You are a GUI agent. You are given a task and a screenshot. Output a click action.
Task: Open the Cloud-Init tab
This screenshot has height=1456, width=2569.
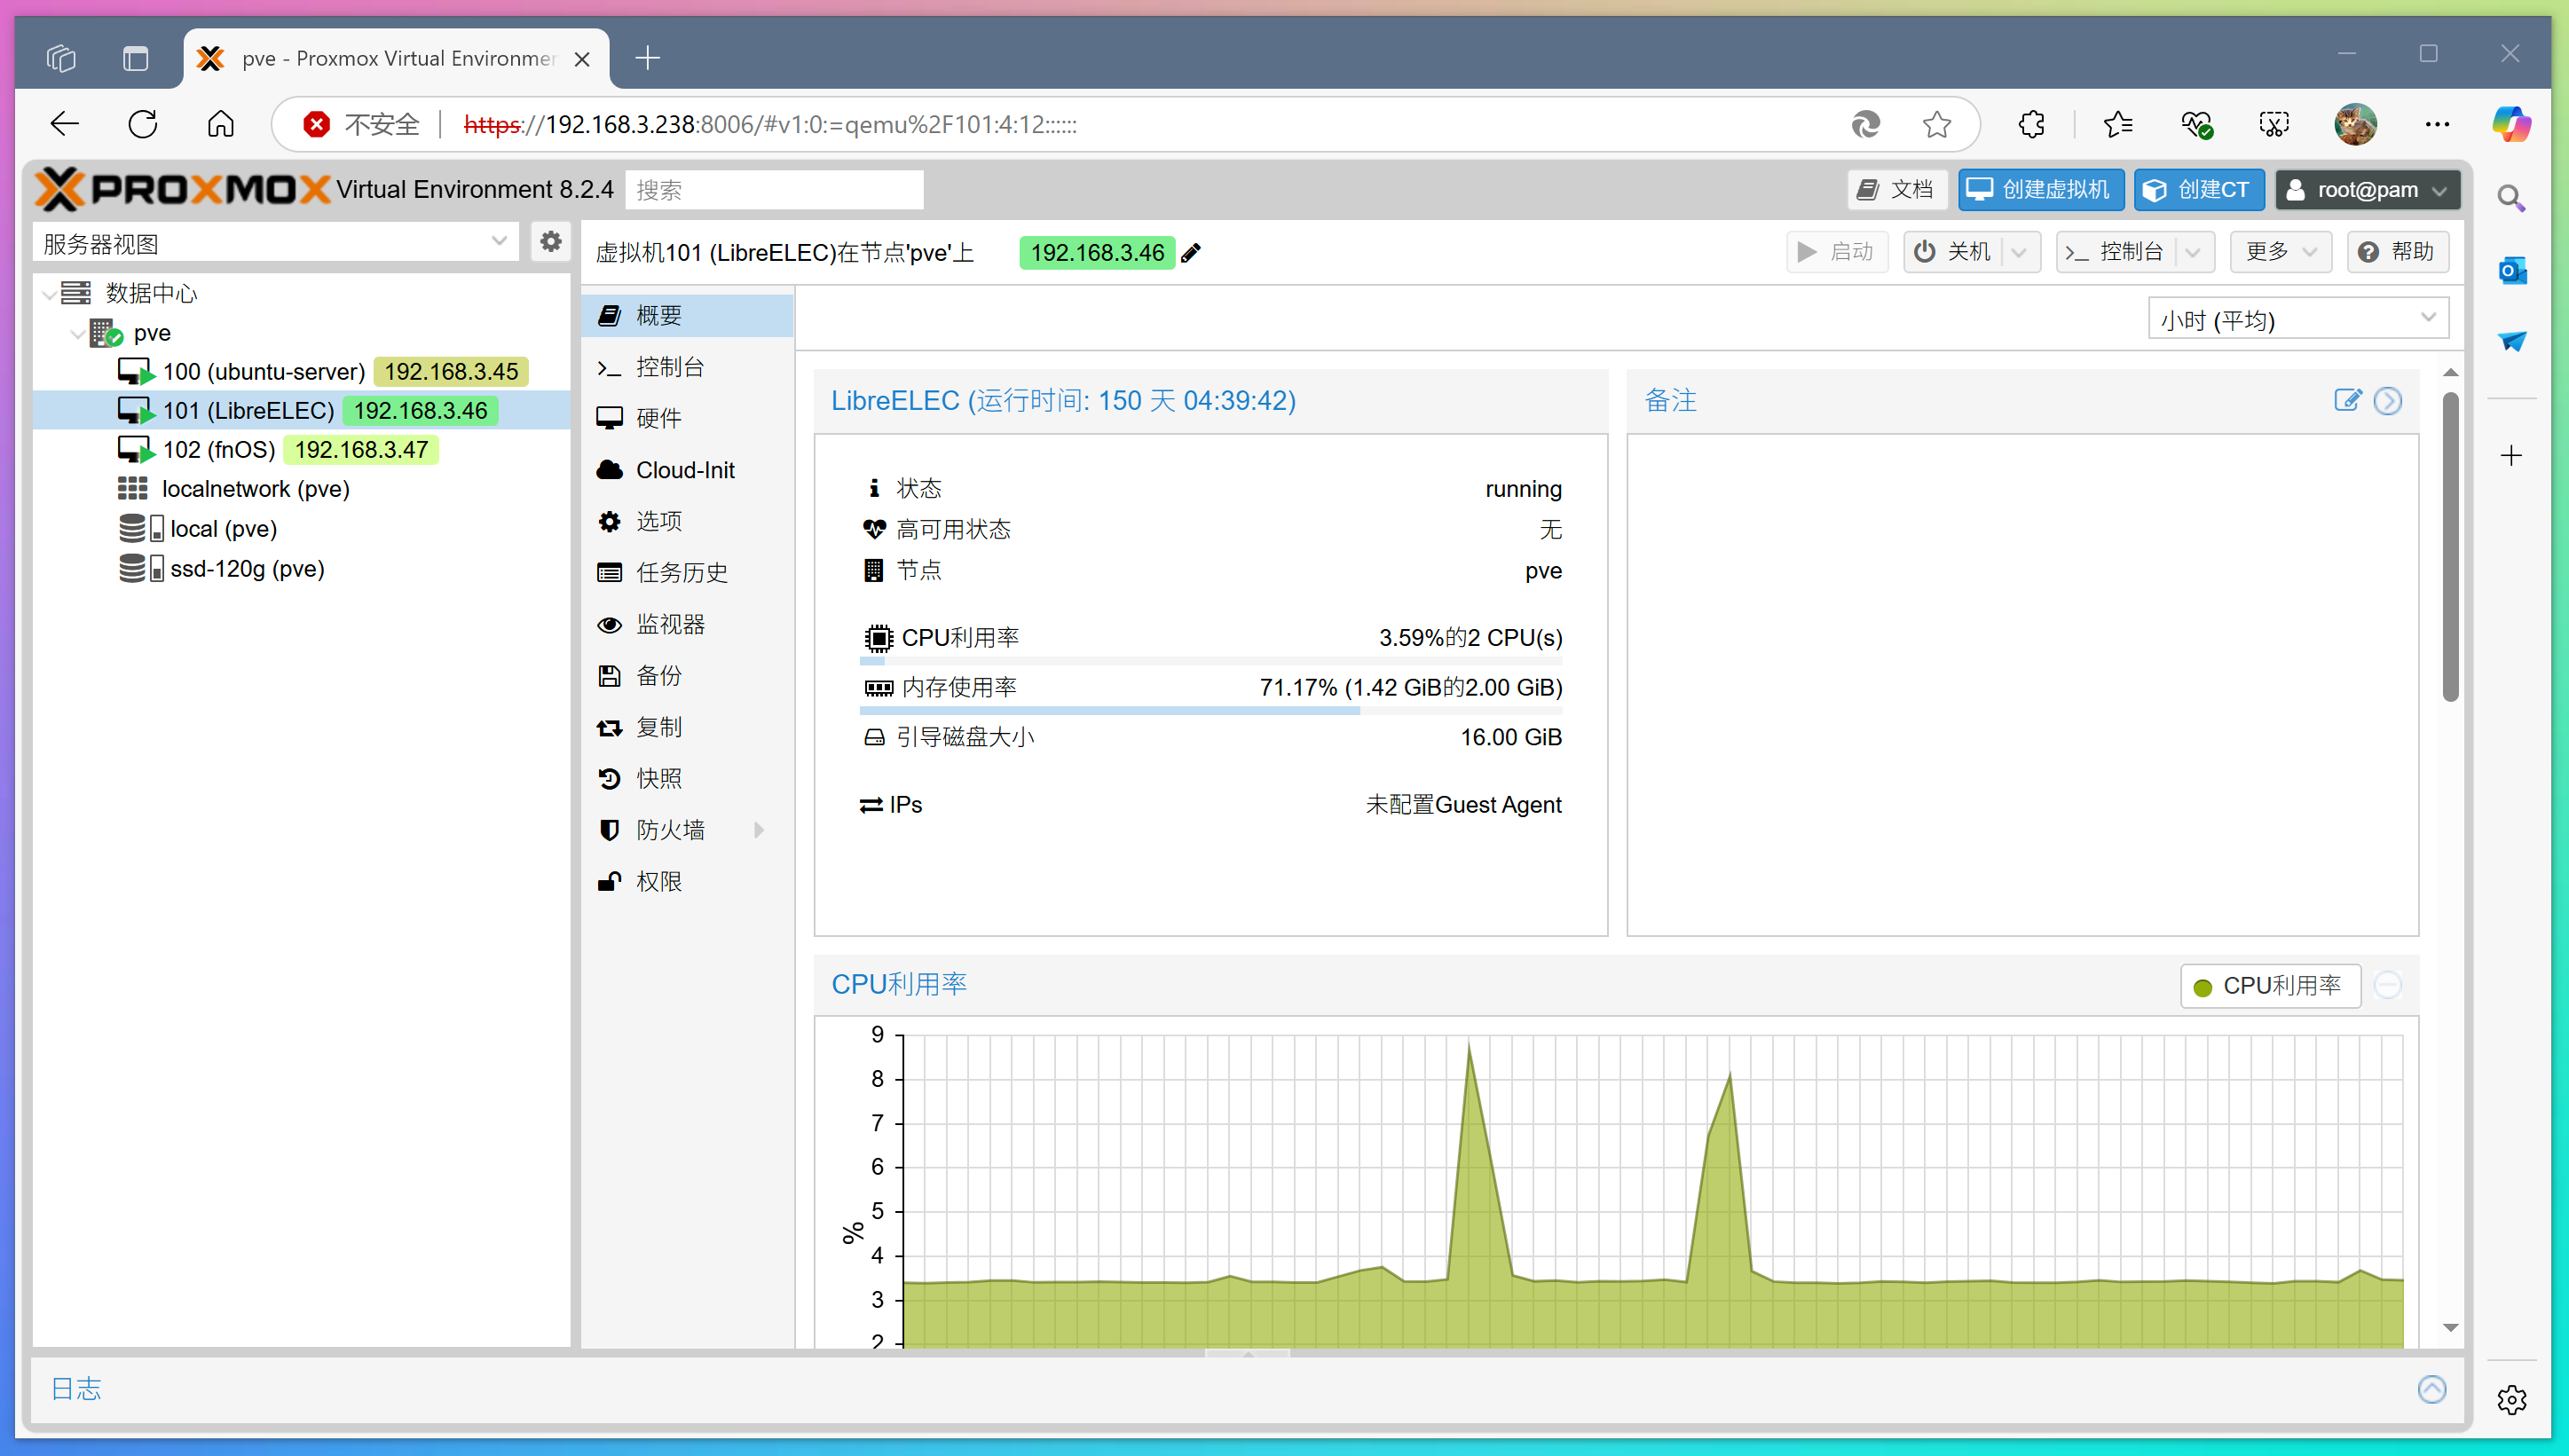click(x=685, y=470)
